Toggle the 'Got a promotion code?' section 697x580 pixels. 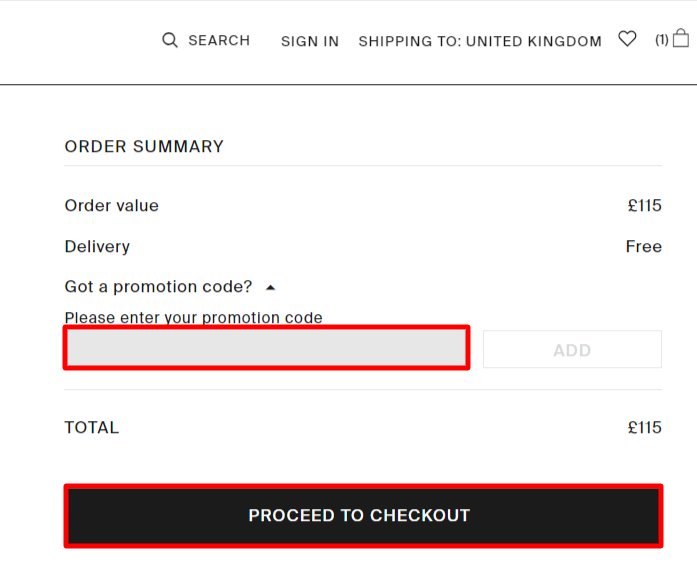pos(158,287)
